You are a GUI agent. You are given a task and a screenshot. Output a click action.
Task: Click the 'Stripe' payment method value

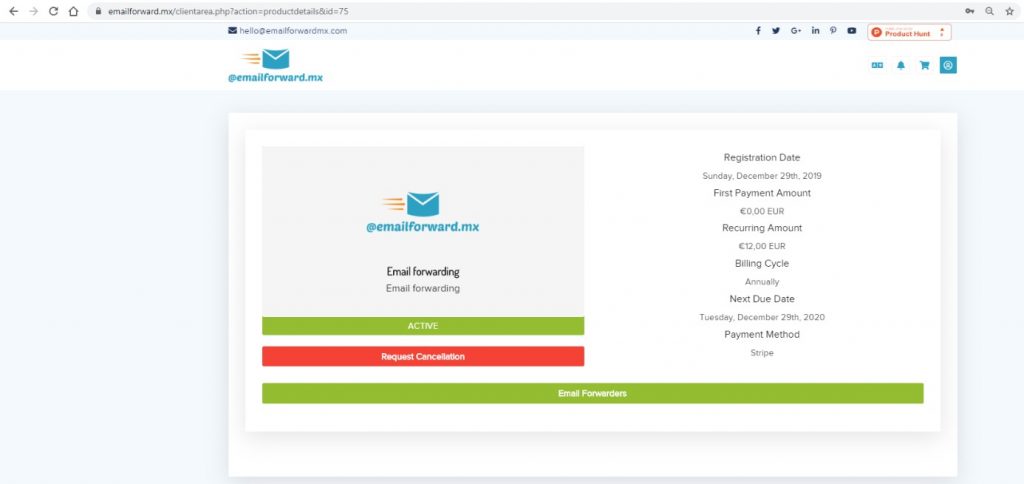coord(761,353)
